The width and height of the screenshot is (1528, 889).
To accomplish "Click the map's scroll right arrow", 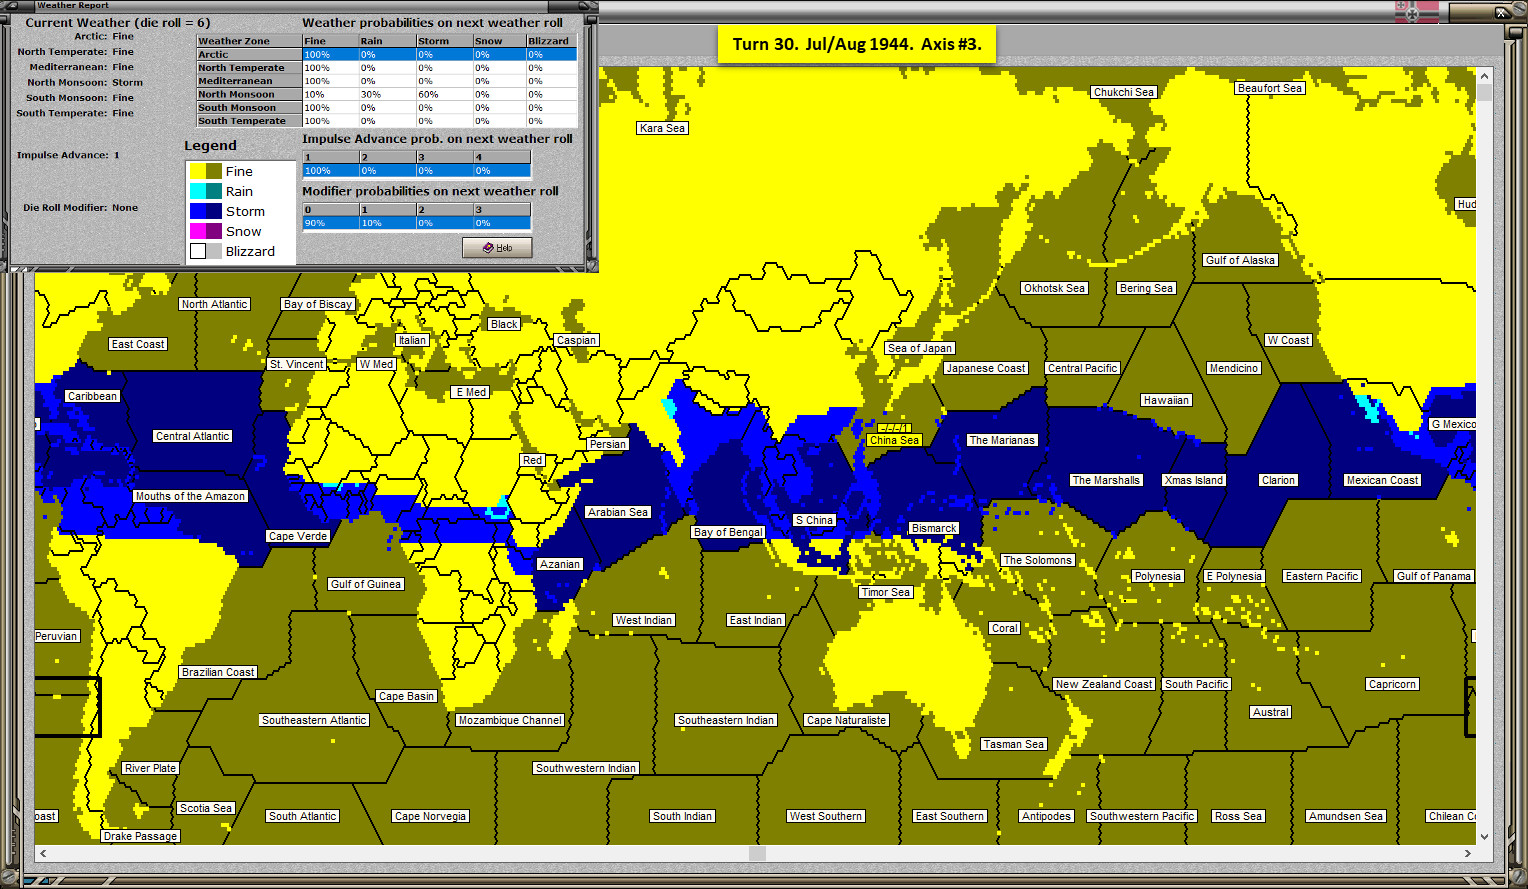I will pyautogui.click(x=1467, y=853).
